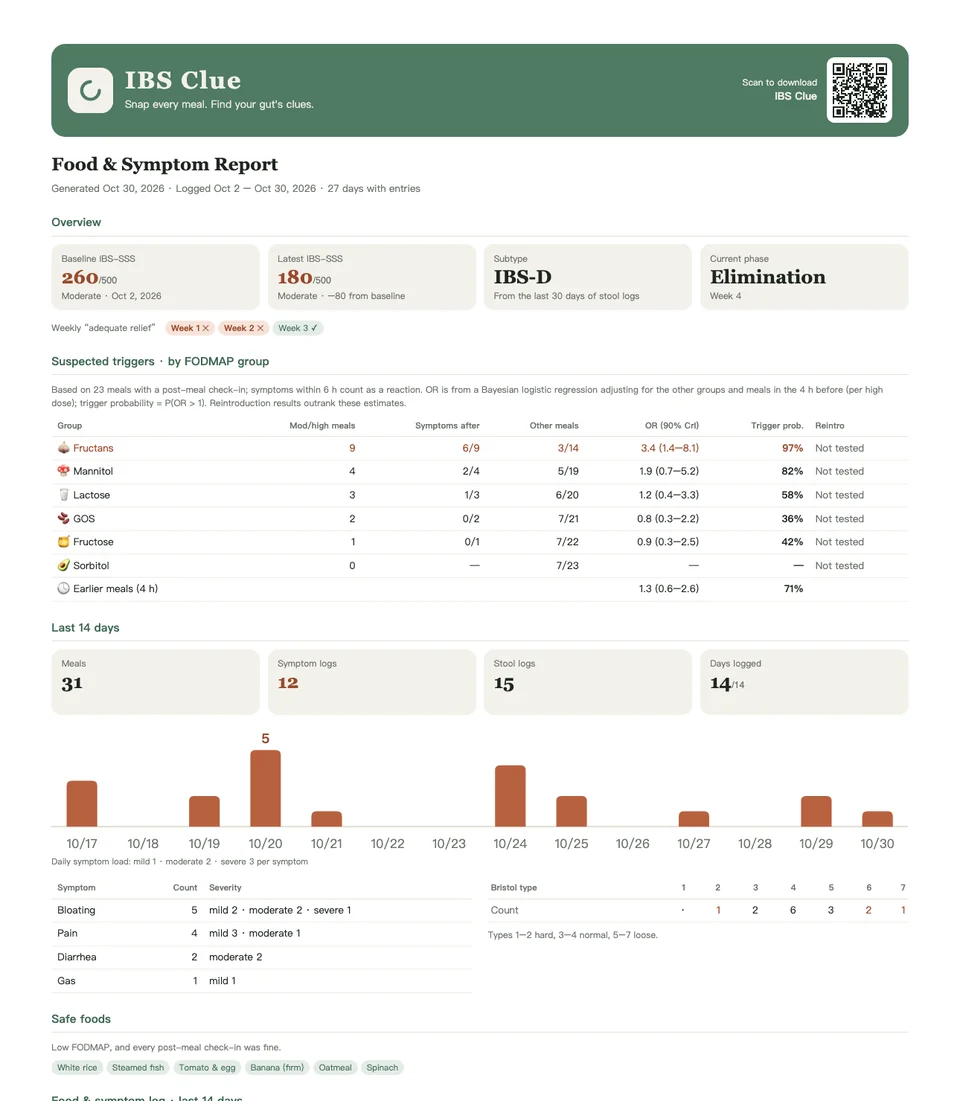Click the Bloating symptom row label
Viewport: 960px width, 1101px height.
[76, 910]
